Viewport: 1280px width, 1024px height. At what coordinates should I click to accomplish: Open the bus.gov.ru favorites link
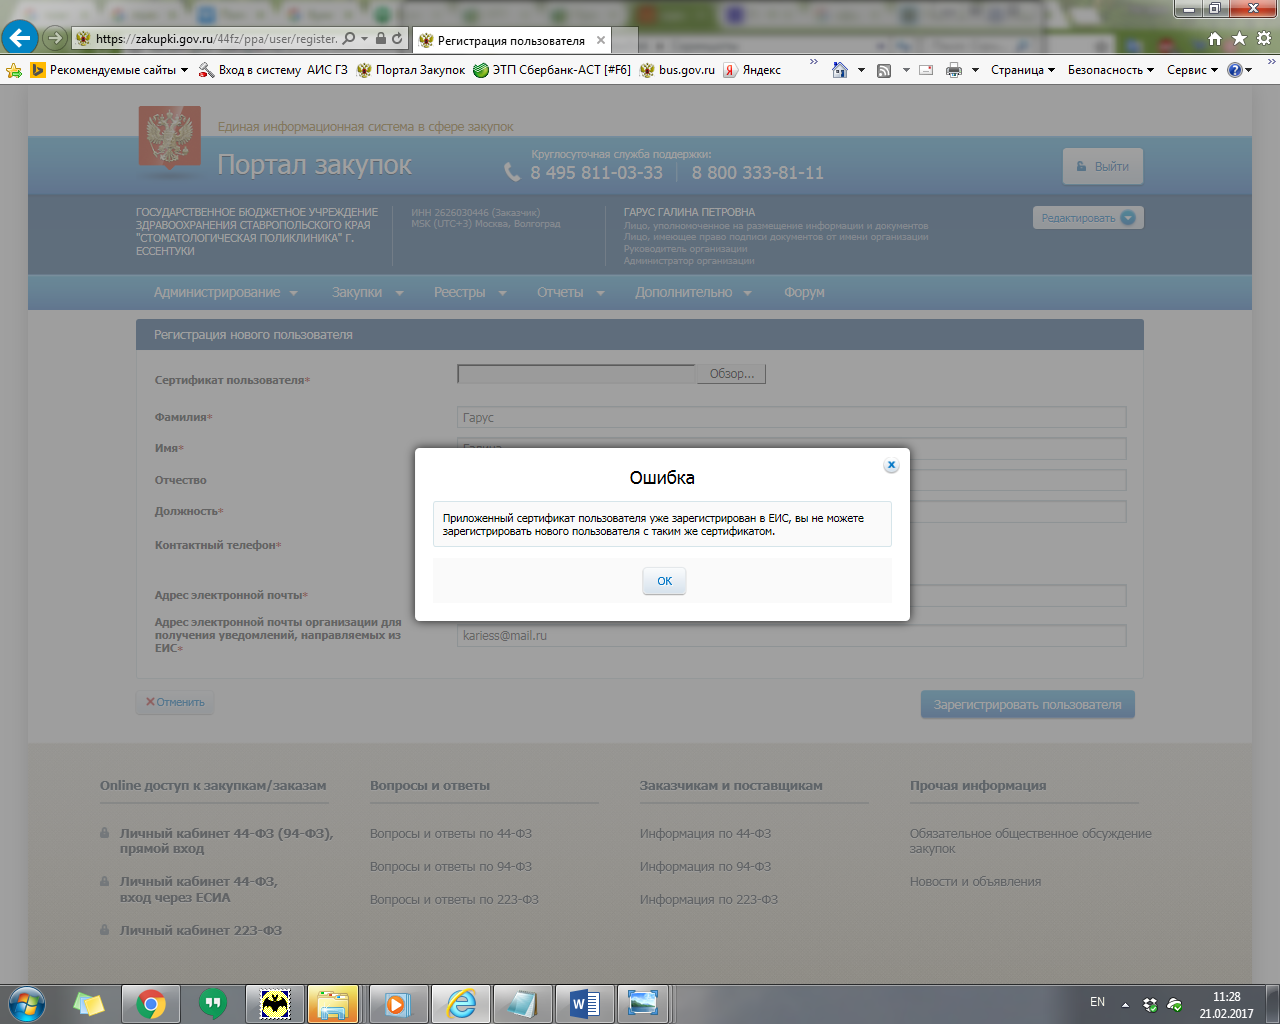pyautogui.click(x=686, y=70)
